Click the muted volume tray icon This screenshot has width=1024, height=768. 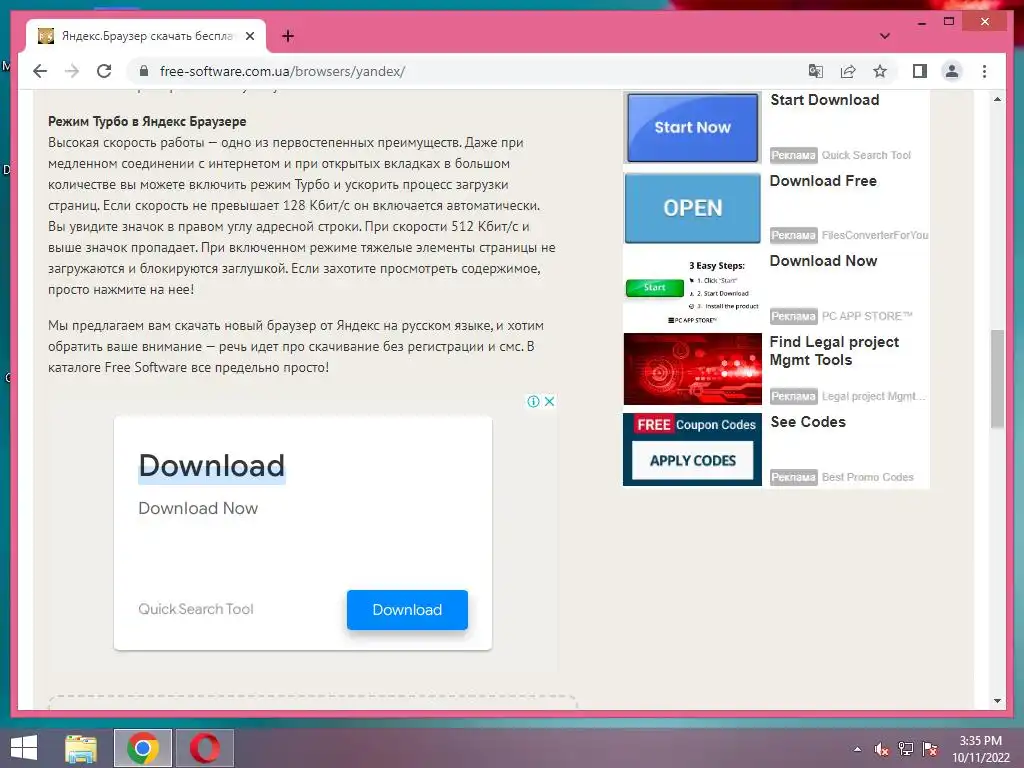(x=882, y=749)
